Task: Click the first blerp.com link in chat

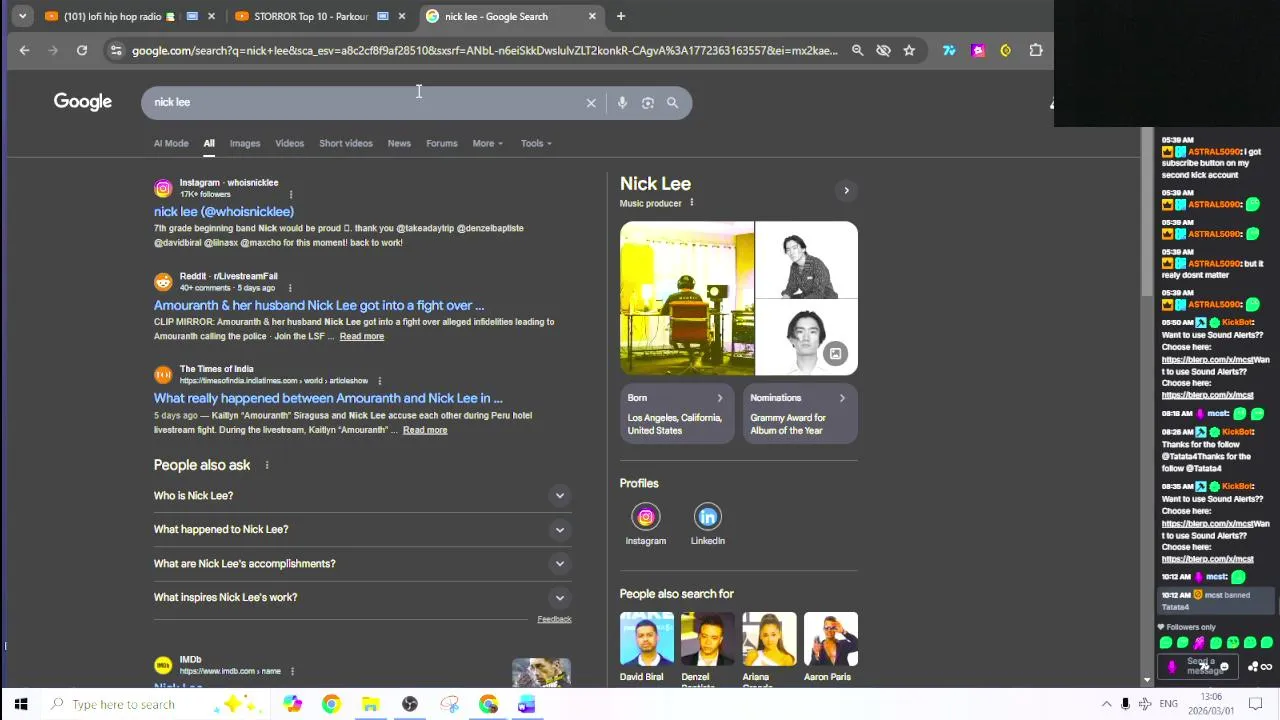Action: (x=1207, y=359)
